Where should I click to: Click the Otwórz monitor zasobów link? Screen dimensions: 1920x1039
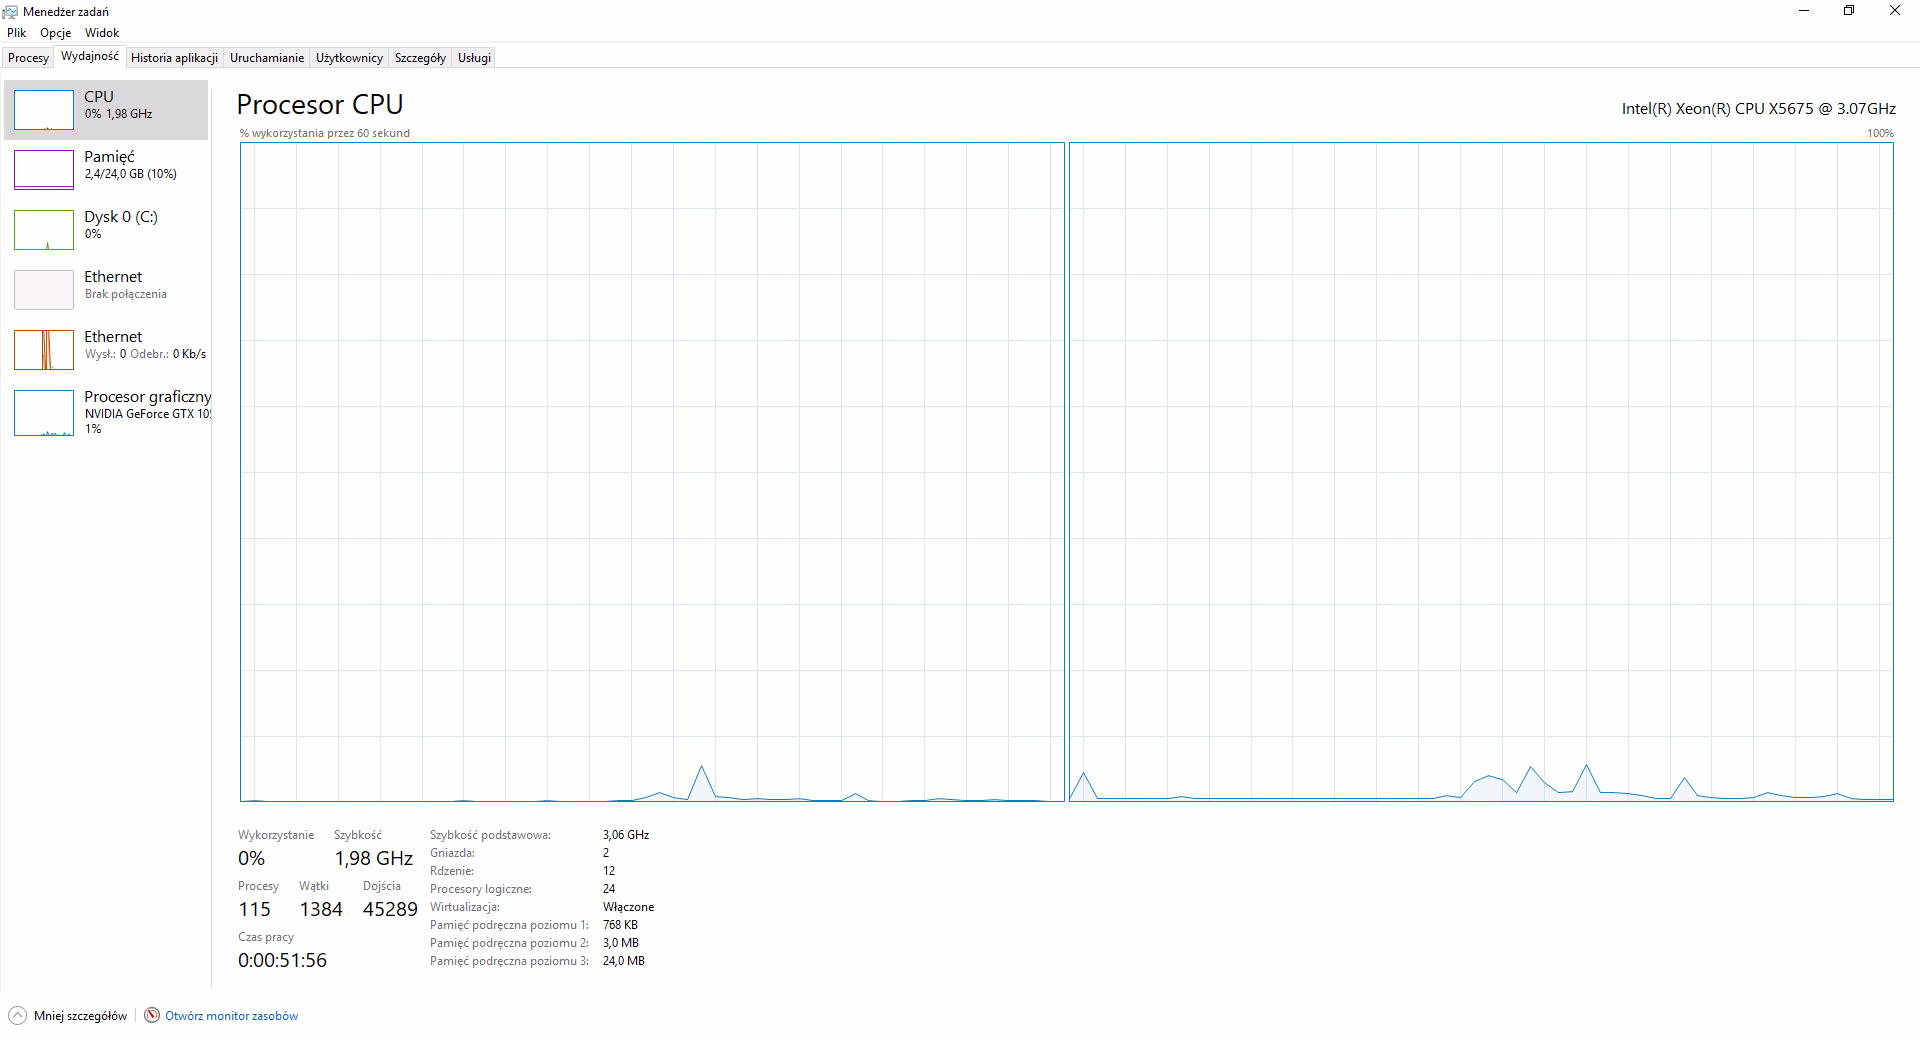(231, 1016)
